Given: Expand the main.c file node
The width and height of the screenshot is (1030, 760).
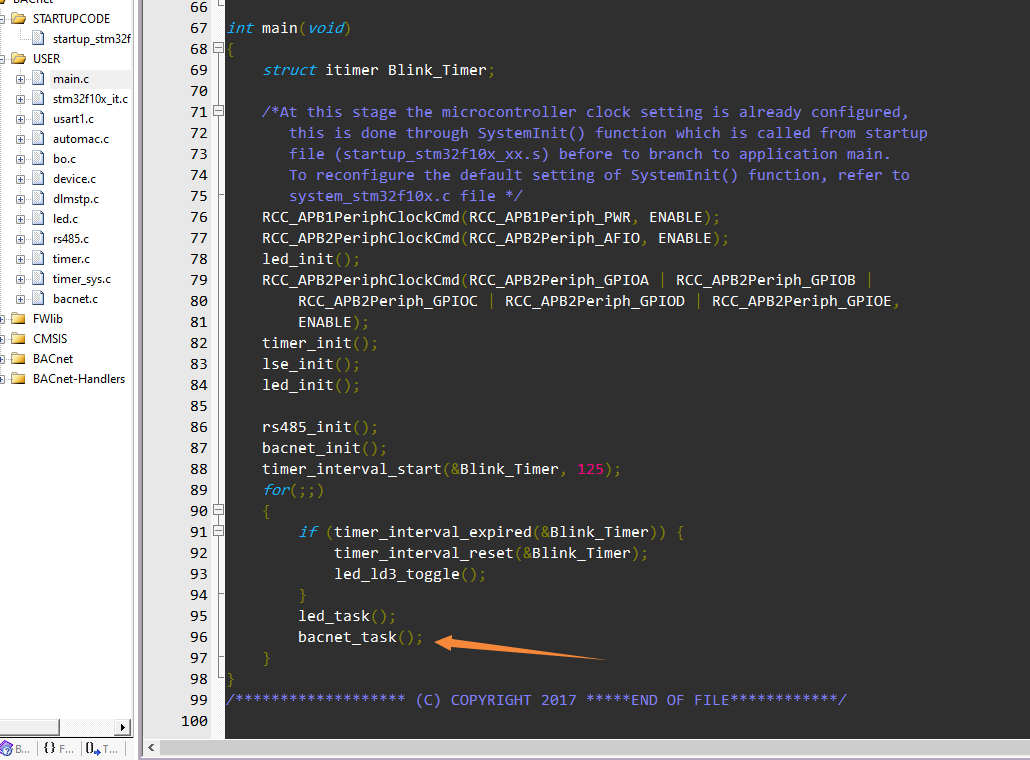Looking at the screenshot, I should pyautogui.click(x=20, y=79).
